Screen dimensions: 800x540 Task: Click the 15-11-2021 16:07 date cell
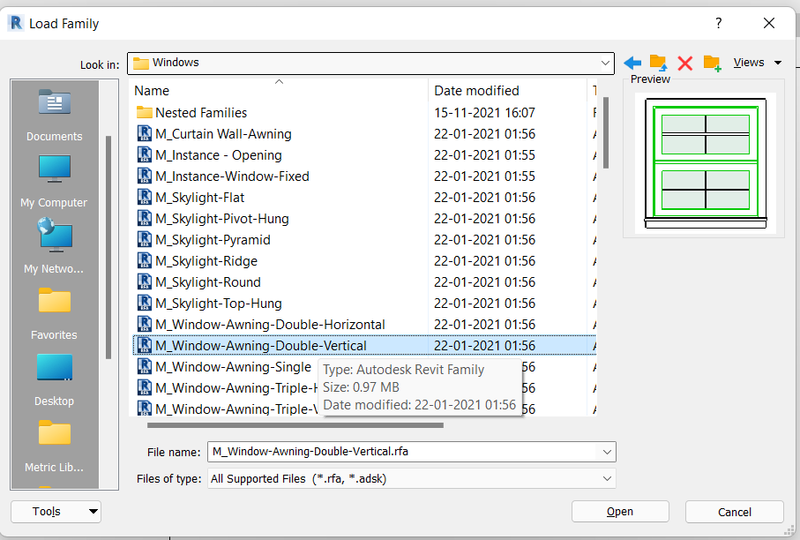(484, 112)
